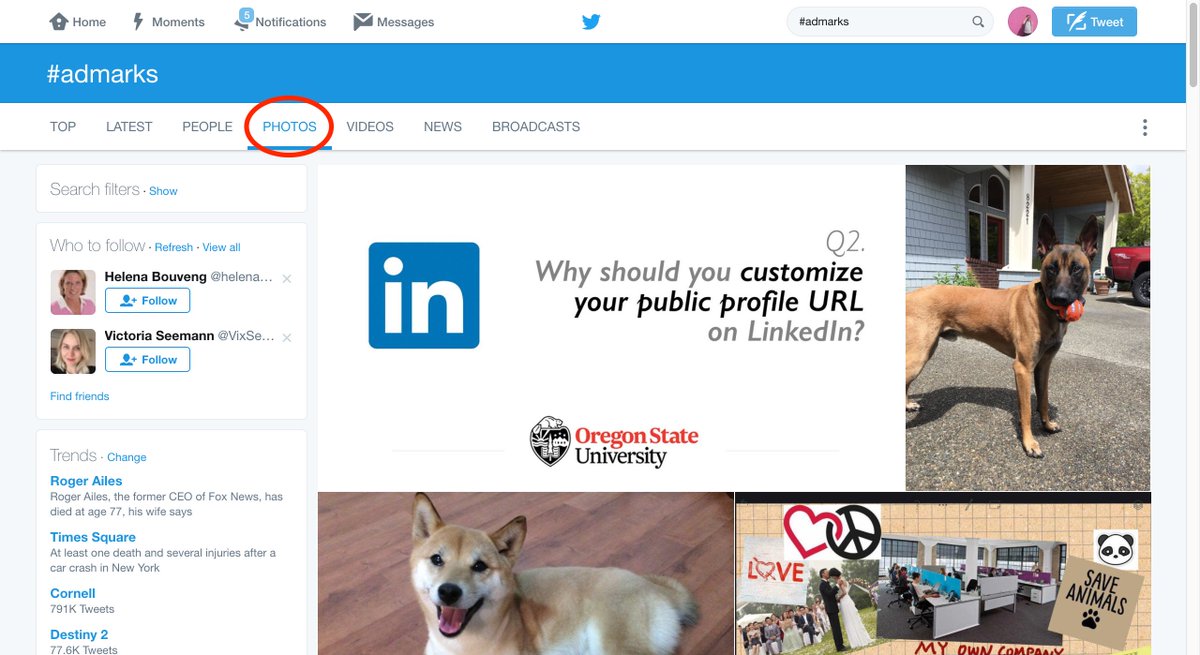Switch to the TOP tab

pos(63,127)
